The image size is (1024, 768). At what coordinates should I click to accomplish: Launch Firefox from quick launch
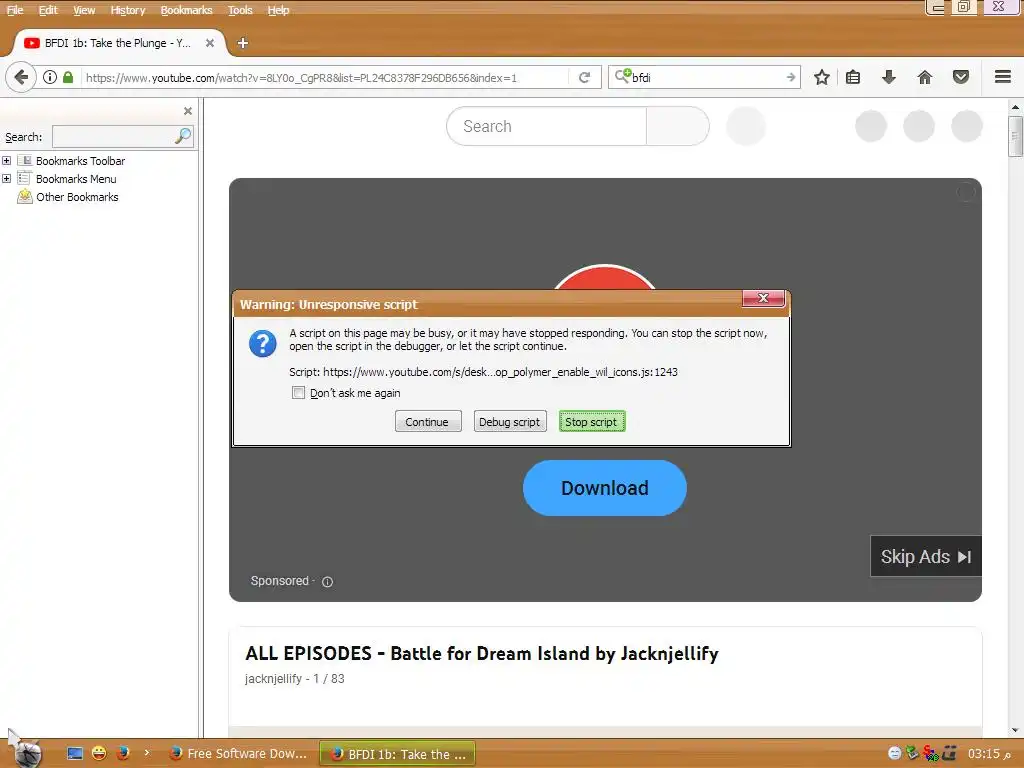pyautogui.click(x=123, y=753)
